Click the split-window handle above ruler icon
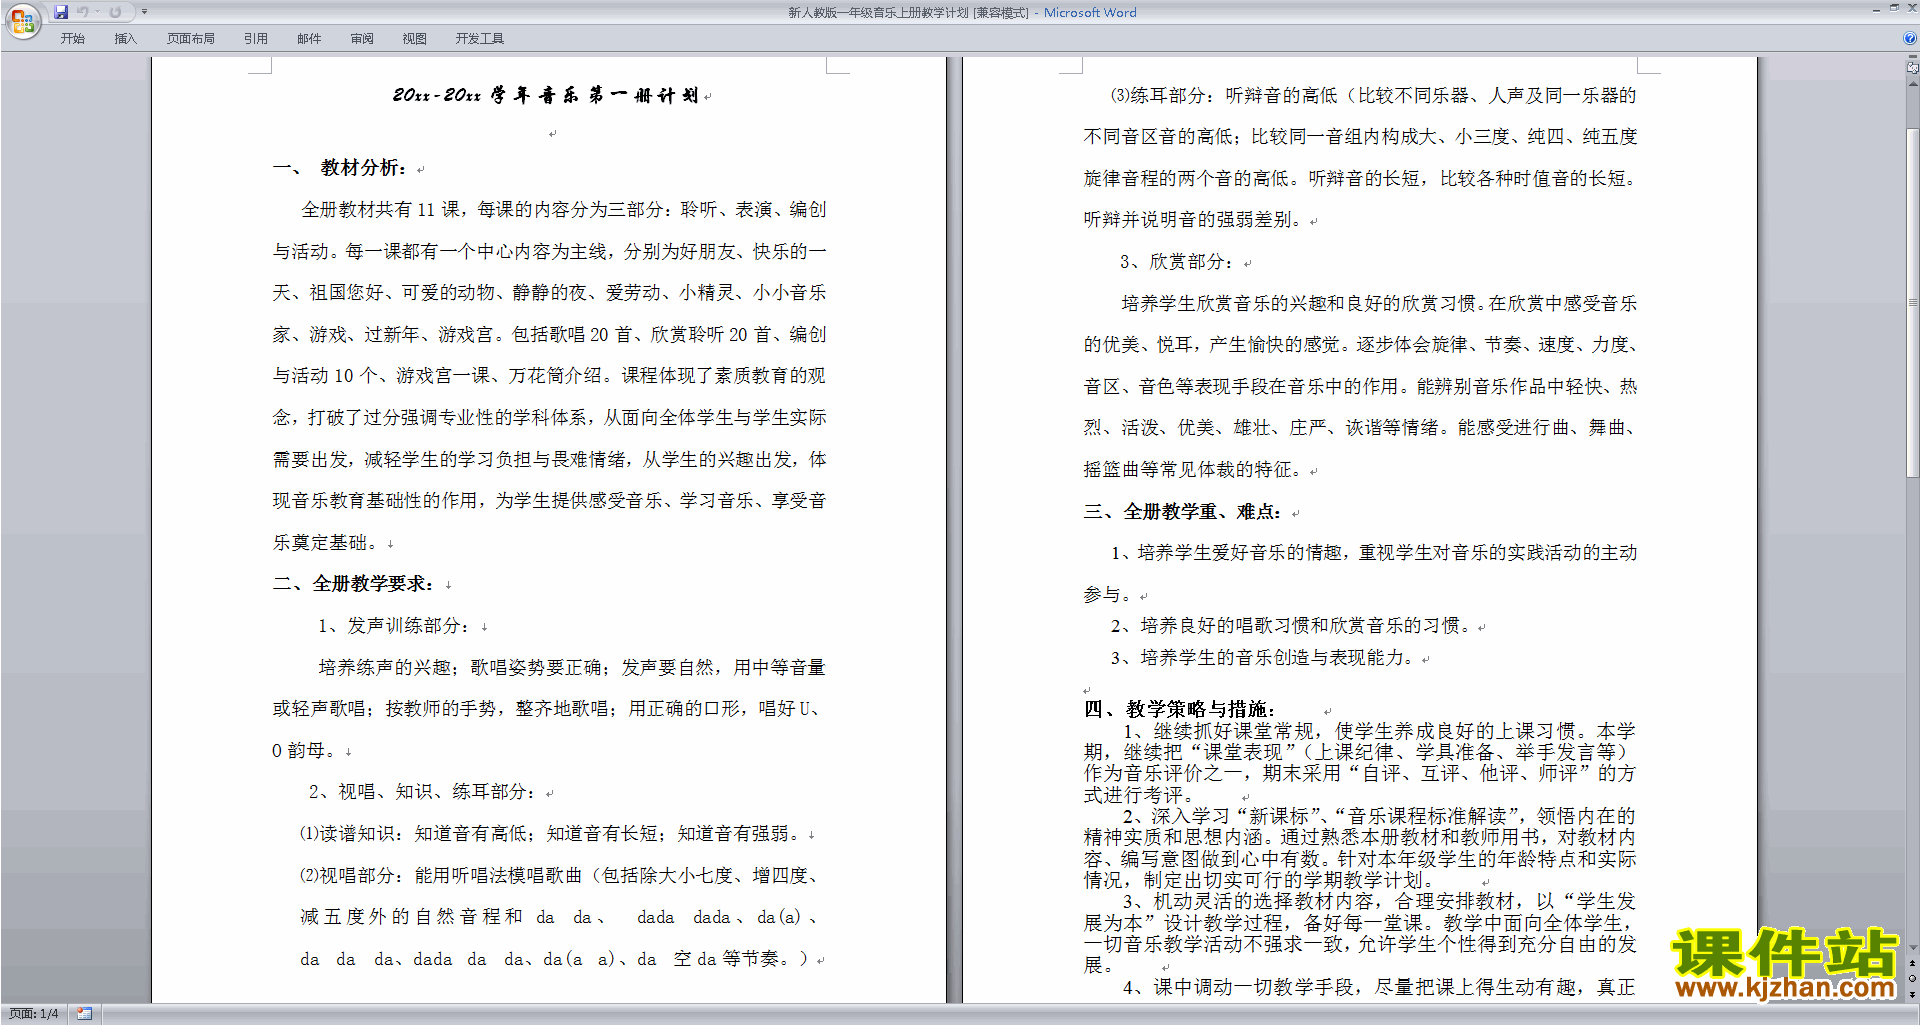Viewport: 1920px width, 1025px height. (x=1912, y=58)
